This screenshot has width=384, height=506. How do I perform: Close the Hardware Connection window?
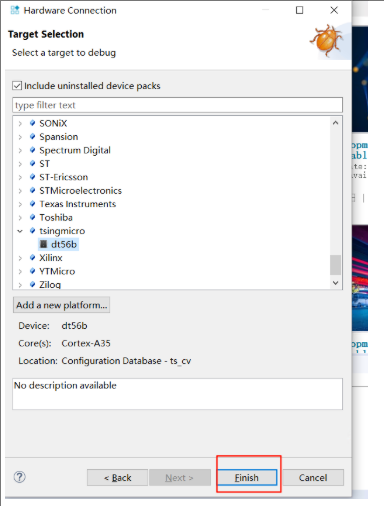(334, 10)
